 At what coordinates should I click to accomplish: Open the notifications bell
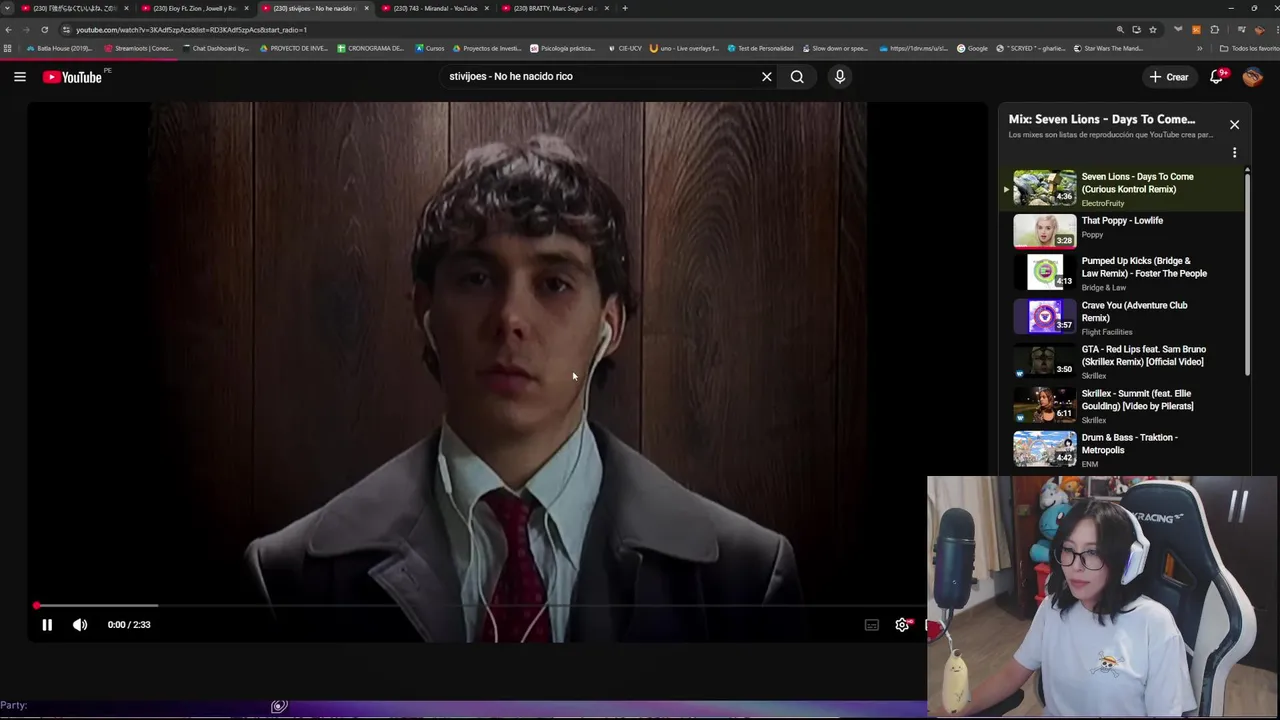coord(1217,76)
